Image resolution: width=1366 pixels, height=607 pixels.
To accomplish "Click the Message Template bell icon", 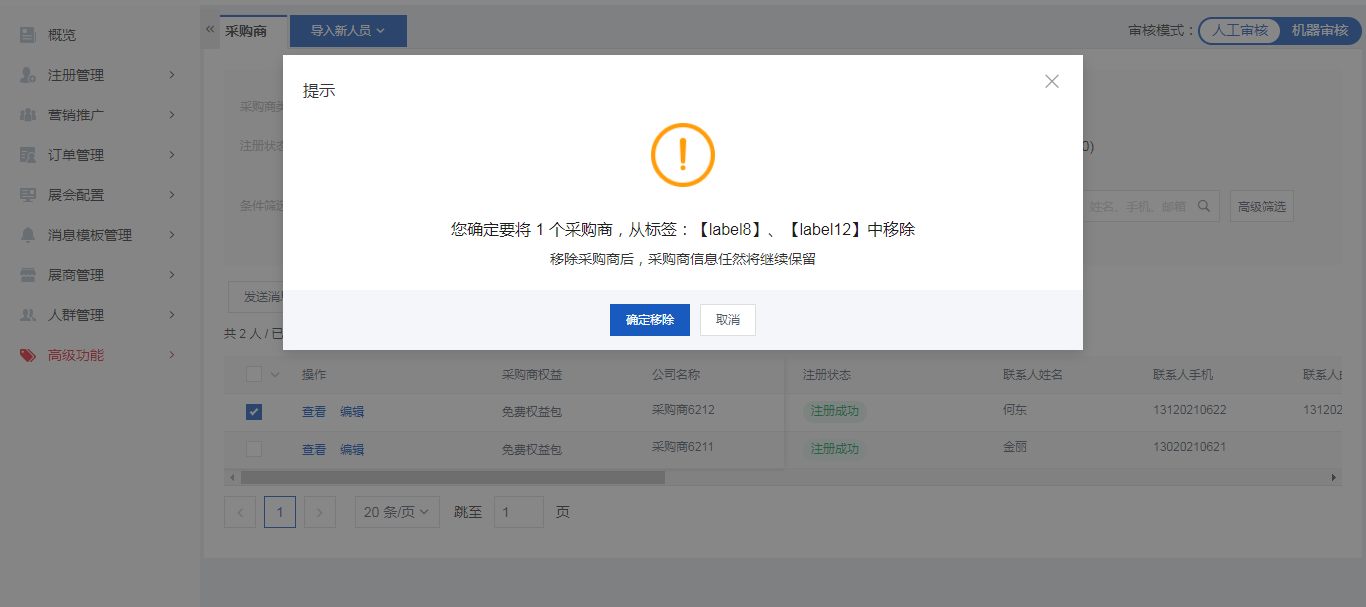I will coord(28,235).
